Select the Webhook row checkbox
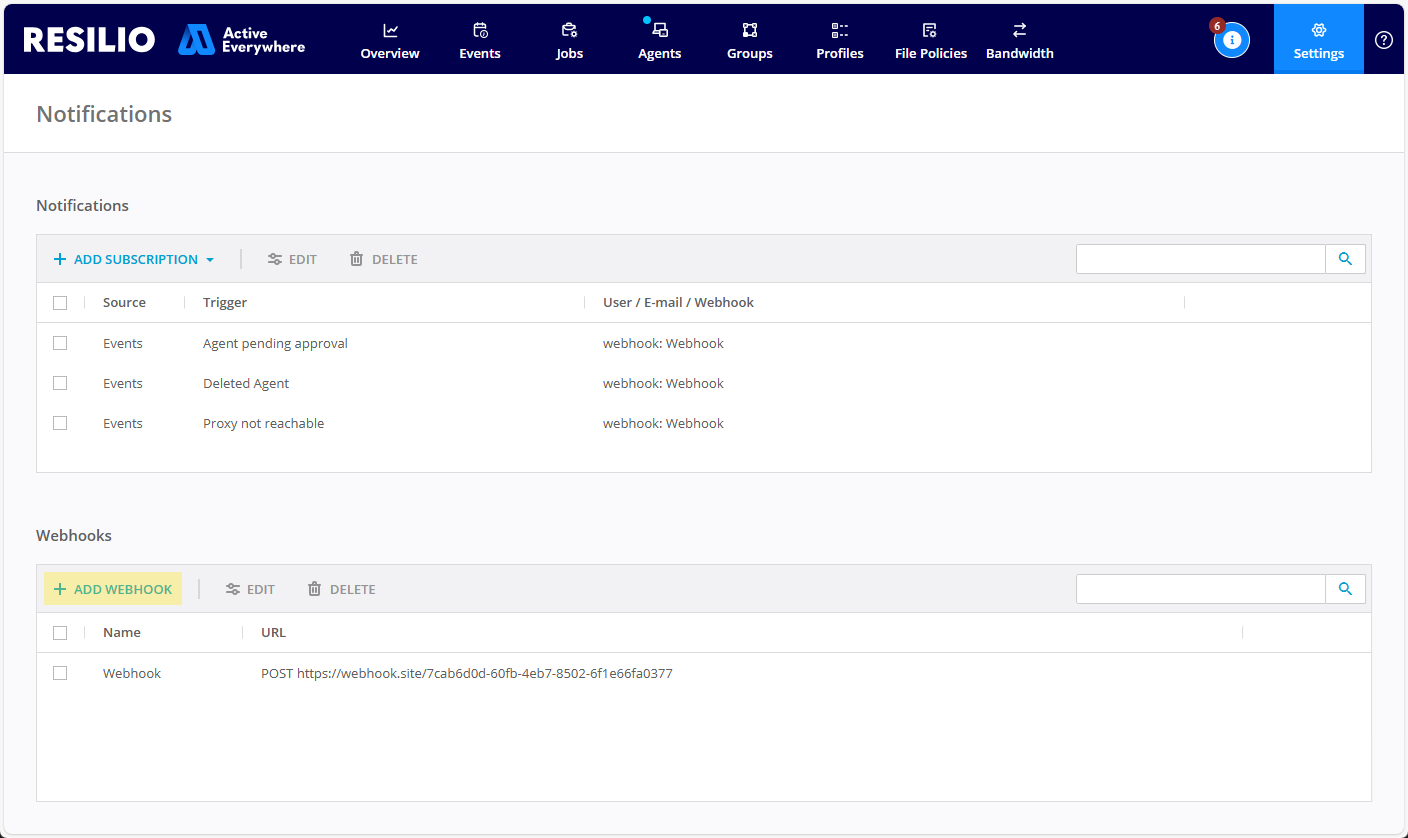The width and height of the screenshot is (1408, 838). tap(60, 673)
